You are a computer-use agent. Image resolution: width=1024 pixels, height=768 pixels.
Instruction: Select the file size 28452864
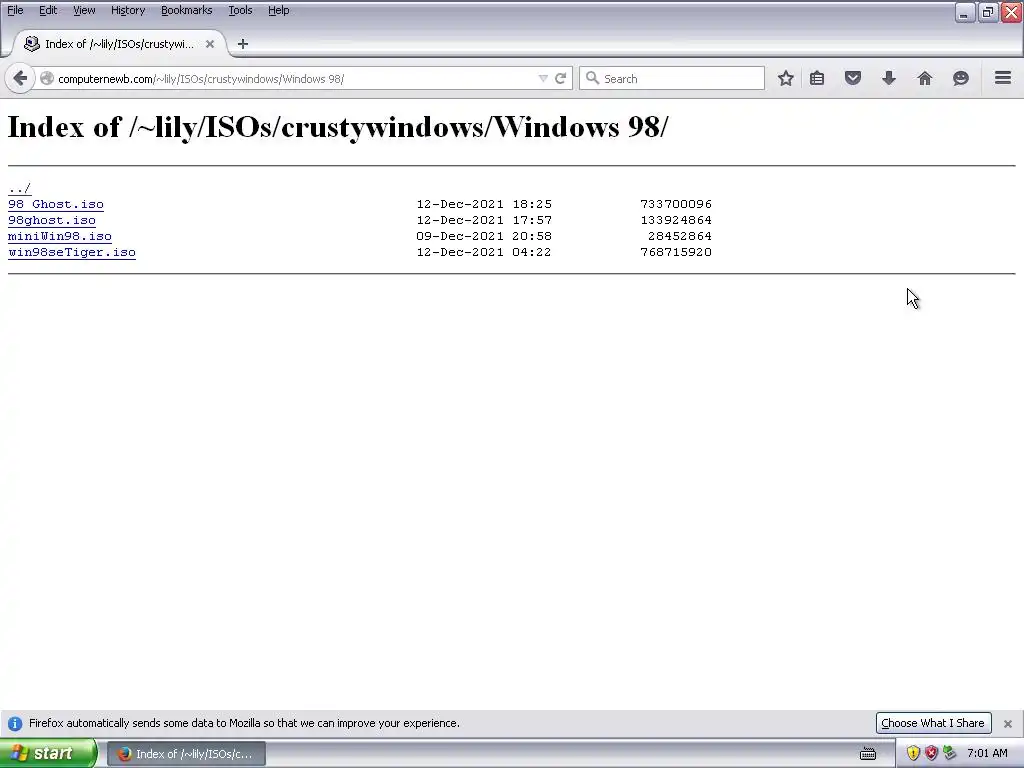[x=680, y=236]
